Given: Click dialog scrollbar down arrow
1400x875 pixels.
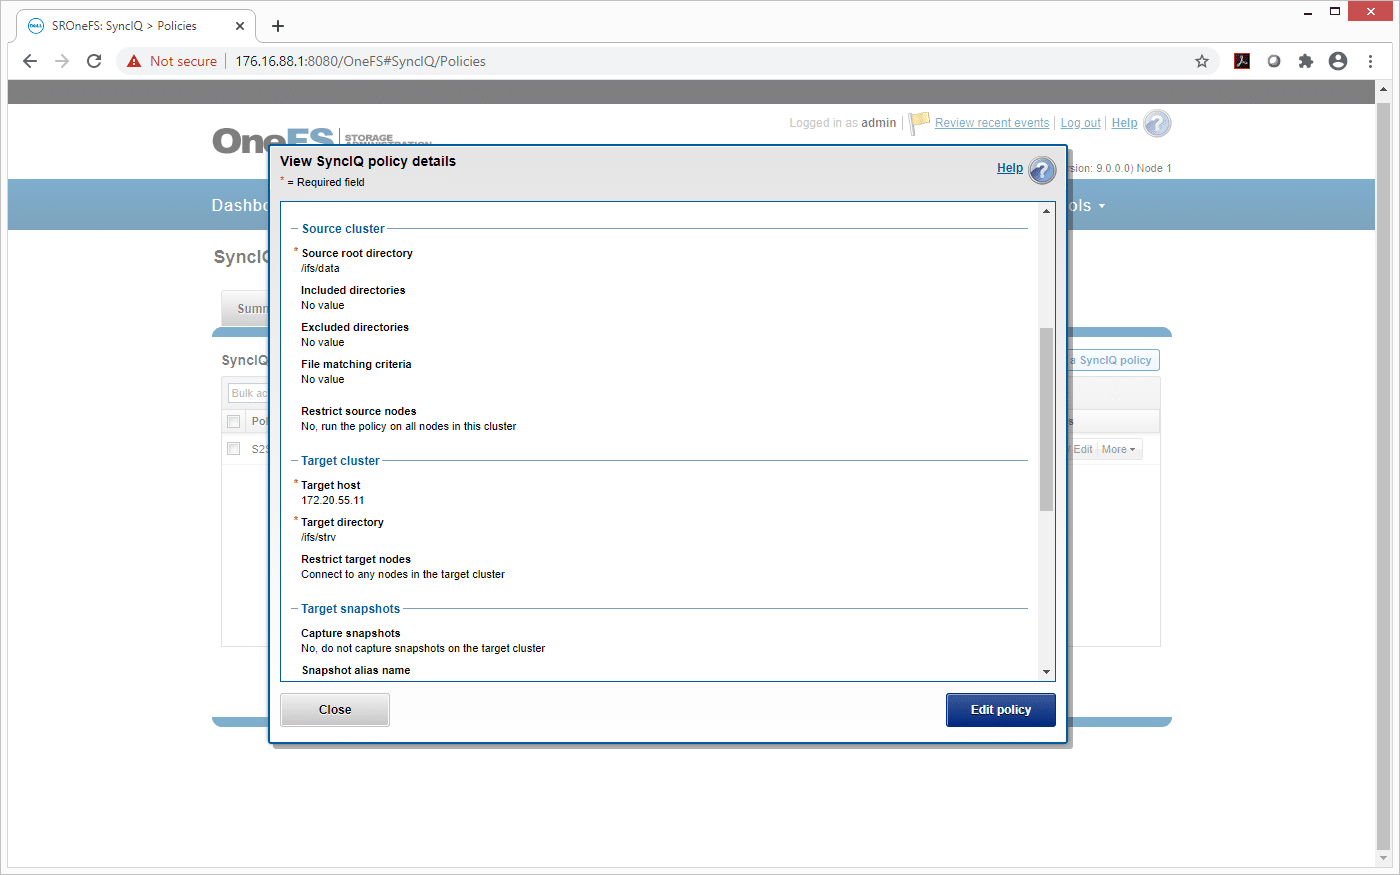Looking at the screenshot, I should click(x=1046, y=673).
